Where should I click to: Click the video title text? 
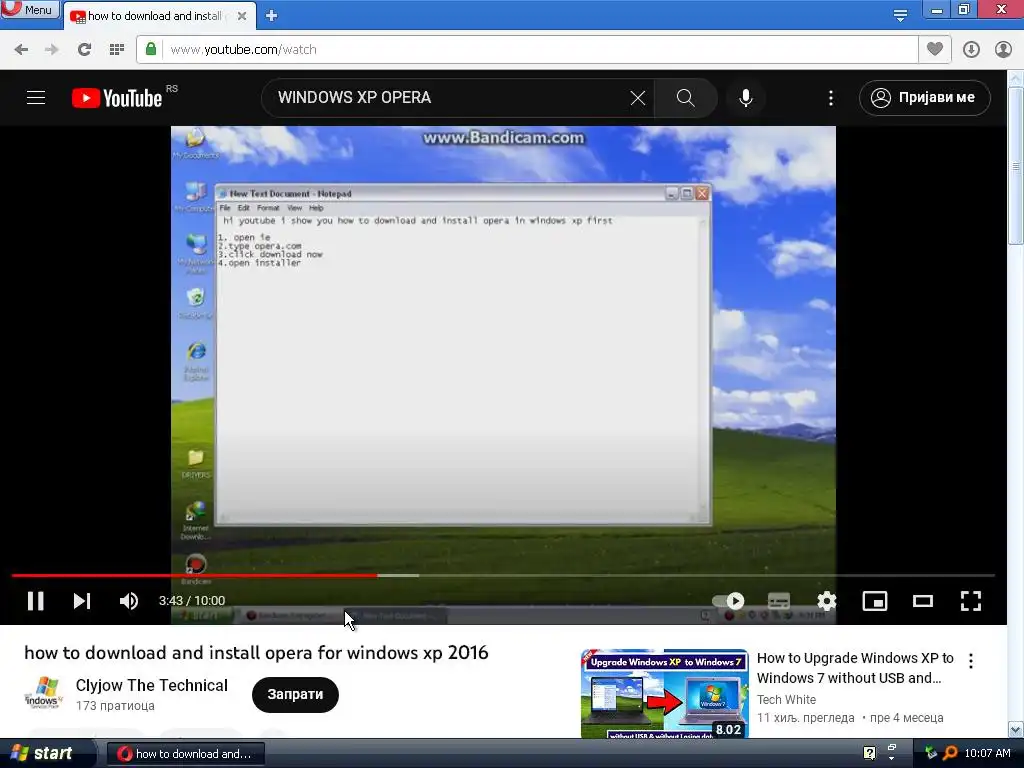tap(256, 652)
